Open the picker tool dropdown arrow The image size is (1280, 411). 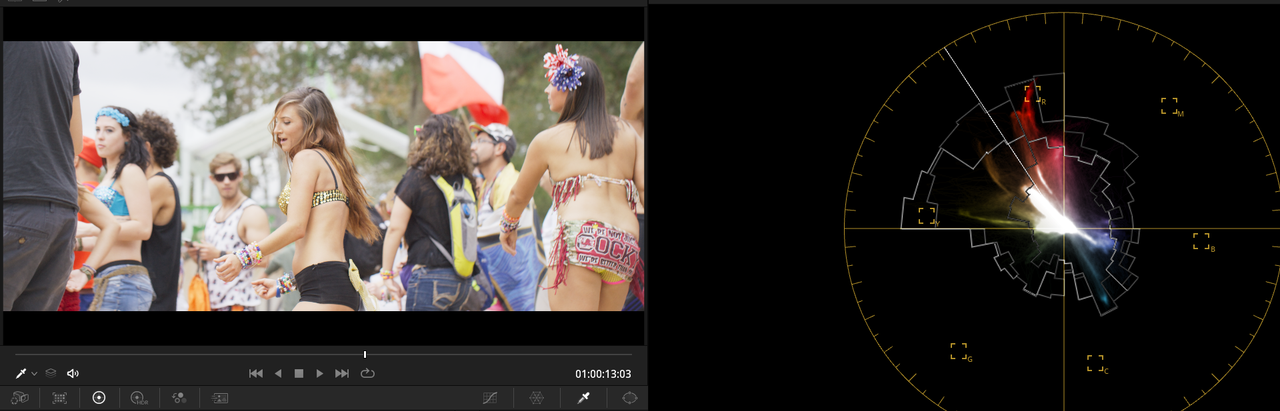(34, 373)
